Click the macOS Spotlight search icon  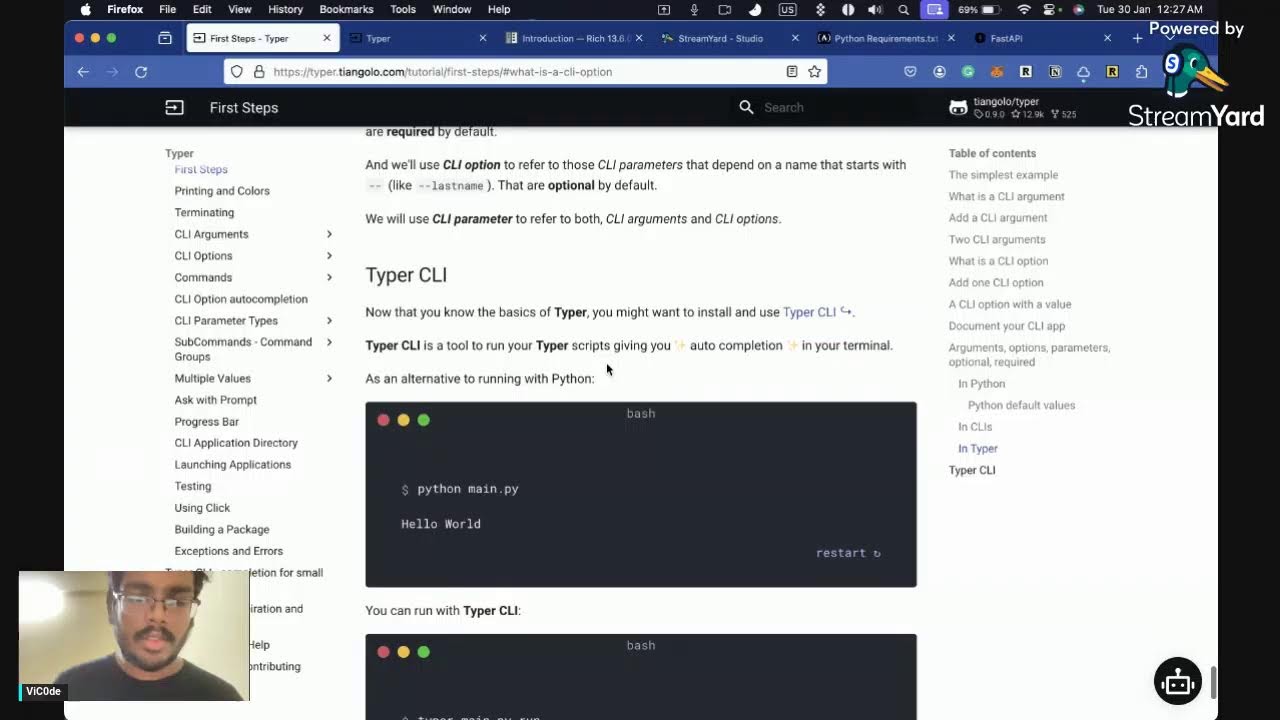tap(903, 10)
